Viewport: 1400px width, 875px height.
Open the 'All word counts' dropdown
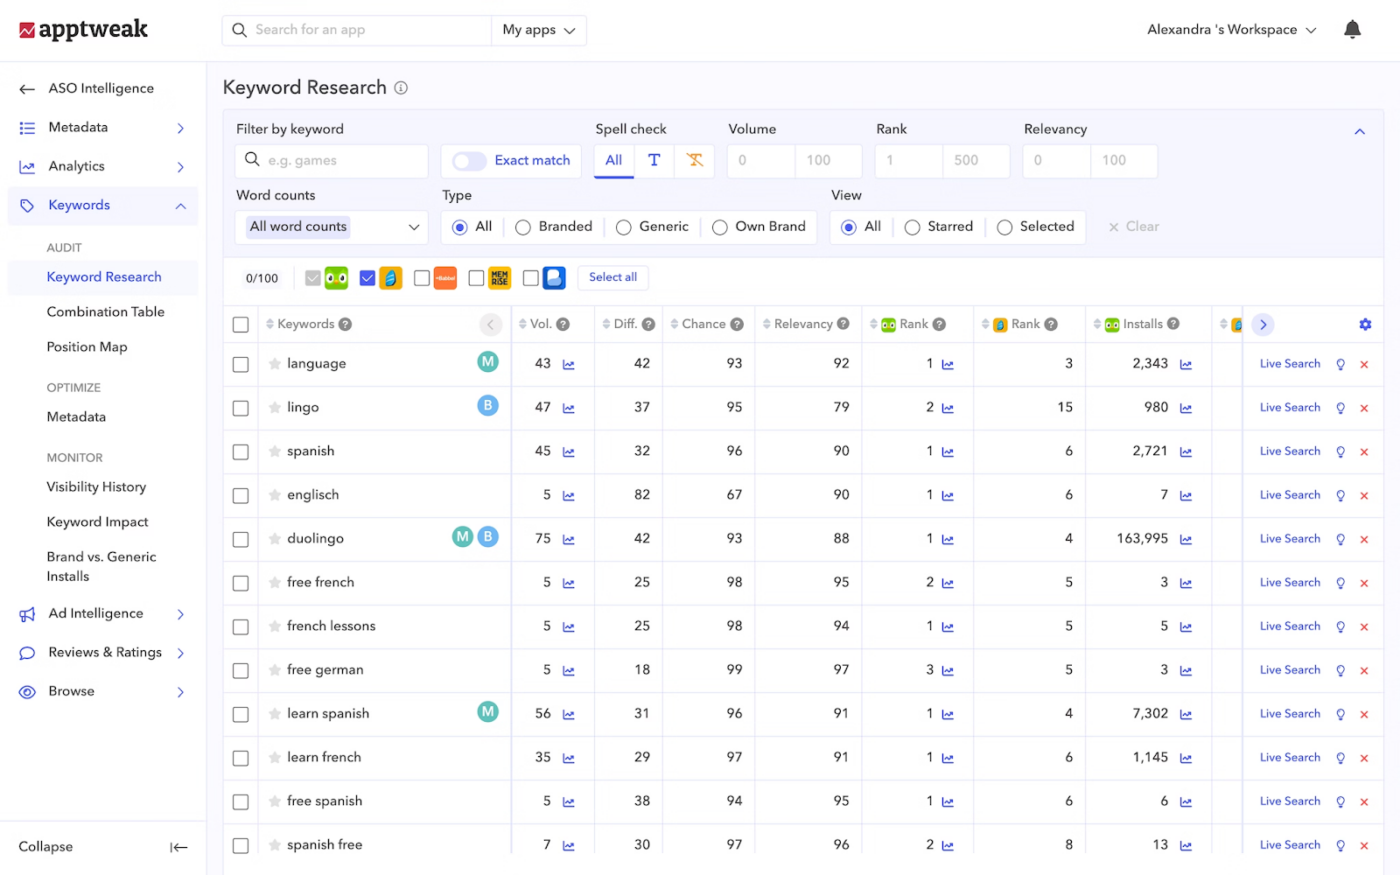tap(331, 226)
